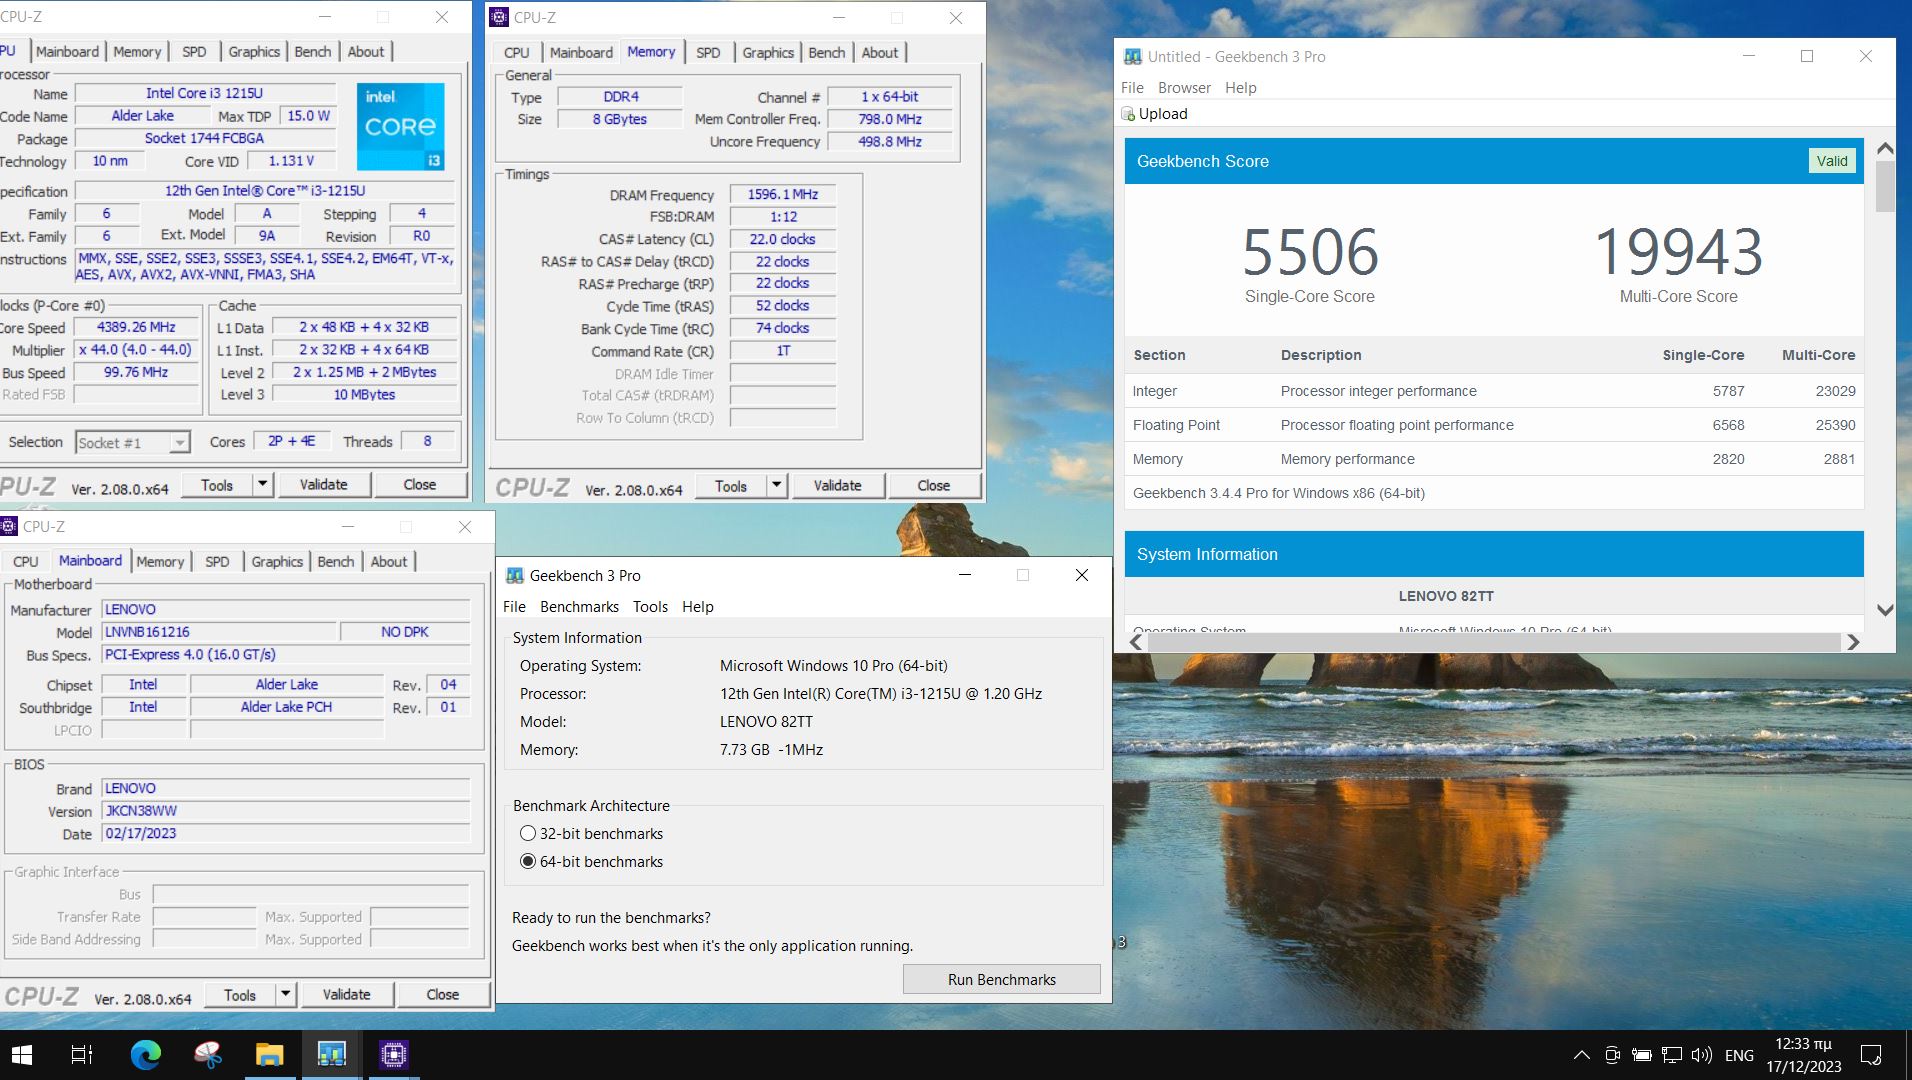The height and width of the screenshot is (1080, 1912).
Task: Click Validate in CPU-Z CPU window
Action: 324,484
